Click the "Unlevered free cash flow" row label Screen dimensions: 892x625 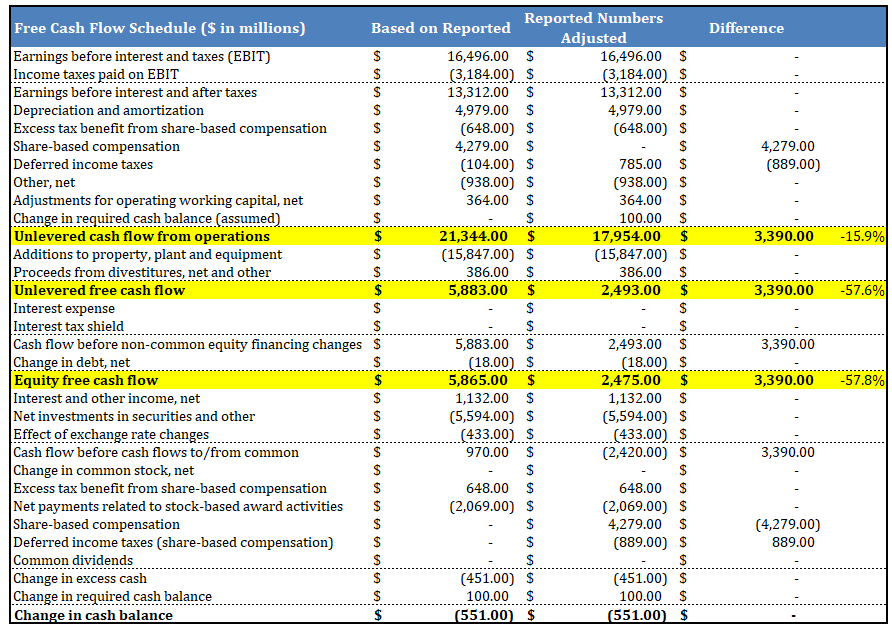(x=99, y=291)
